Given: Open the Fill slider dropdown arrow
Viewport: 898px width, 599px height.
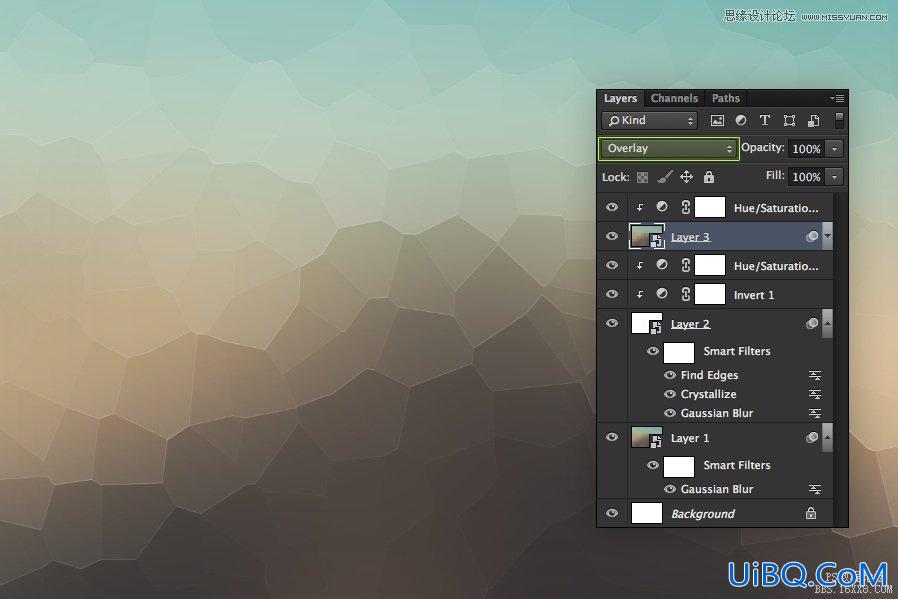Looking at the screenshot, I should [834, 177].
